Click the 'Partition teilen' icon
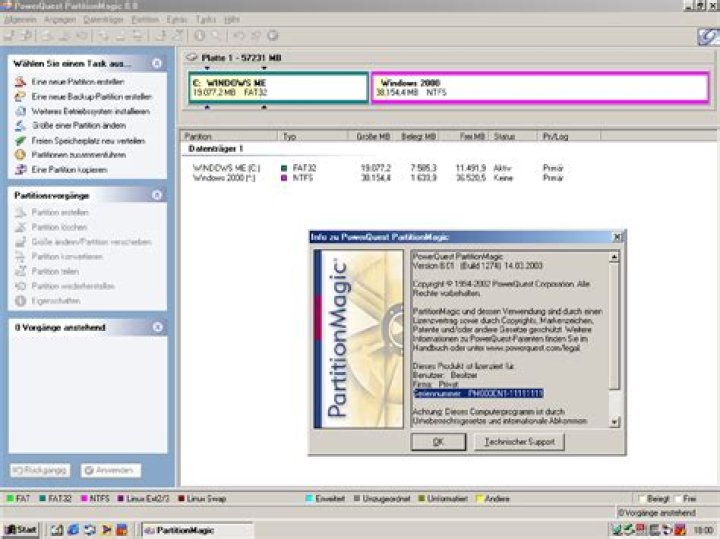This screenshot has width=720, height=539. tap(20, 271)
